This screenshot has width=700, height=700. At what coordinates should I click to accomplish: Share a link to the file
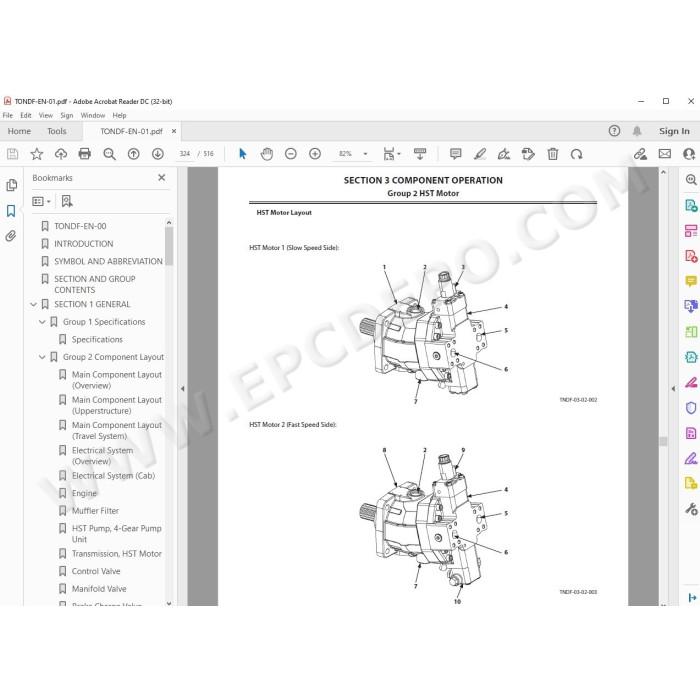pos(640,154)
